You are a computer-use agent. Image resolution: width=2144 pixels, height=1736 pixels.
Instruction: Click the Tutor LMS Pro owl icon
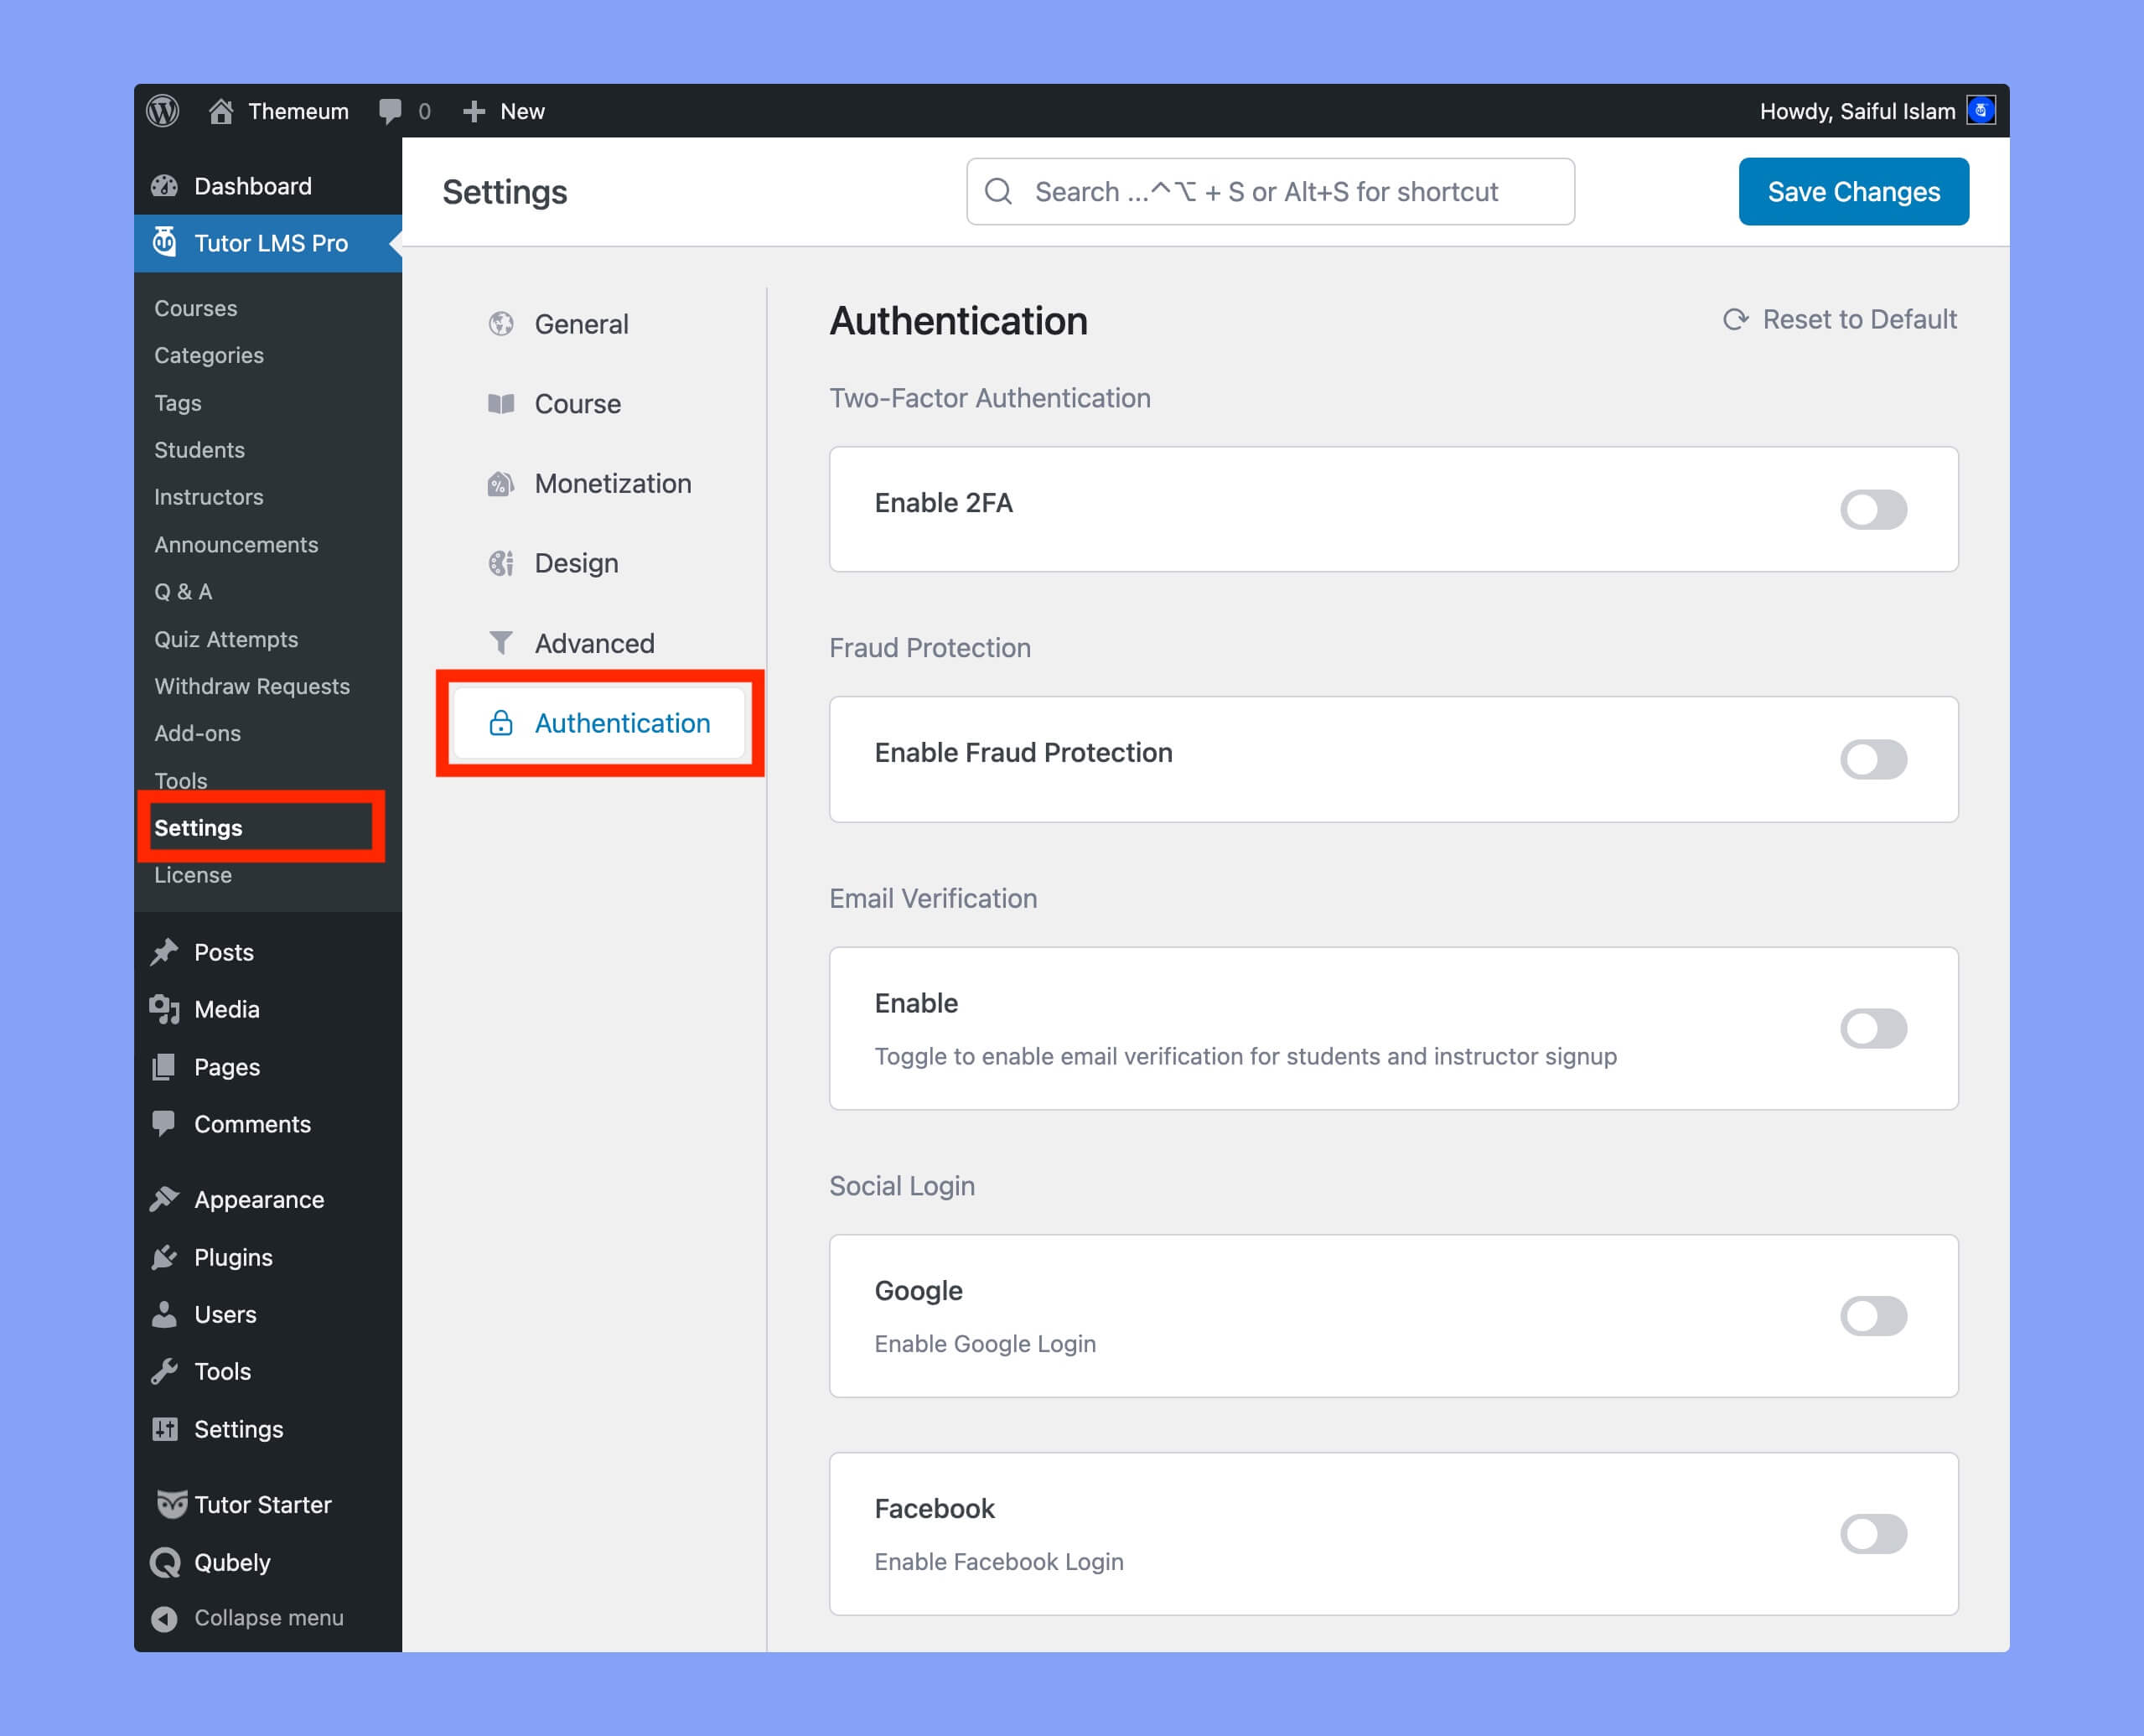pyautogui.click(x=165, y=242)
